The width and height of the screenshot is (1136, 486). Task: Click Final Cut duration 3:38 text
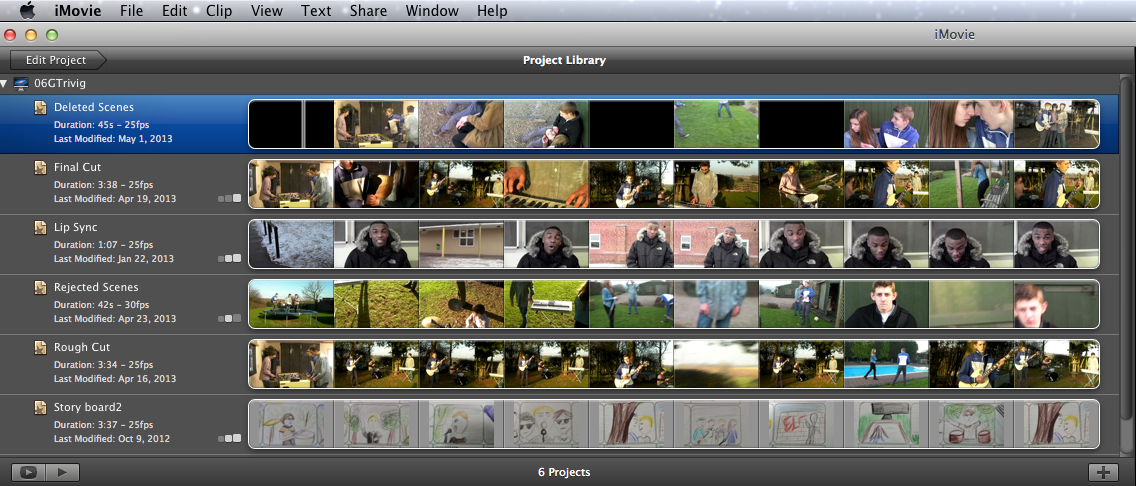[x=104, y=185]
